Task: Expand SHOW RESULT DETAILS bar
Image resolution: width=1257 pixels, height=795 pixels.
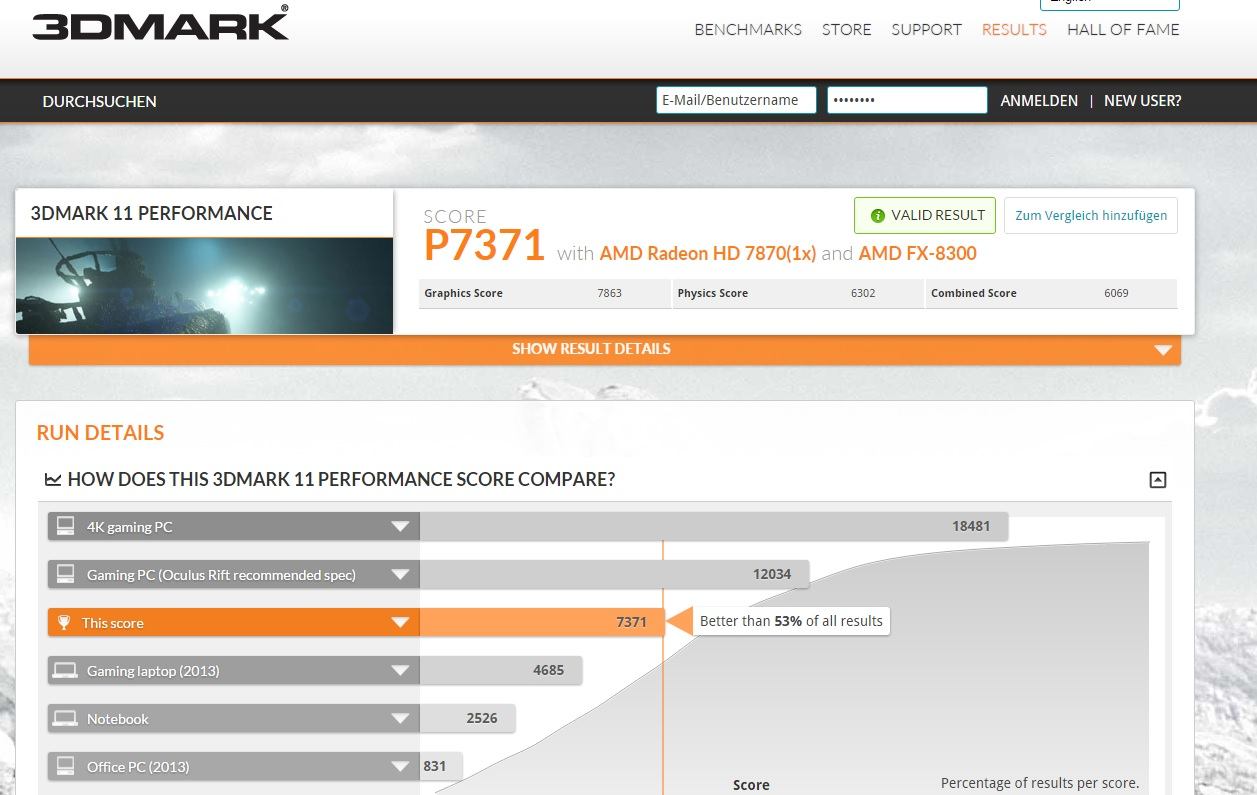Action: coord(605,349)
